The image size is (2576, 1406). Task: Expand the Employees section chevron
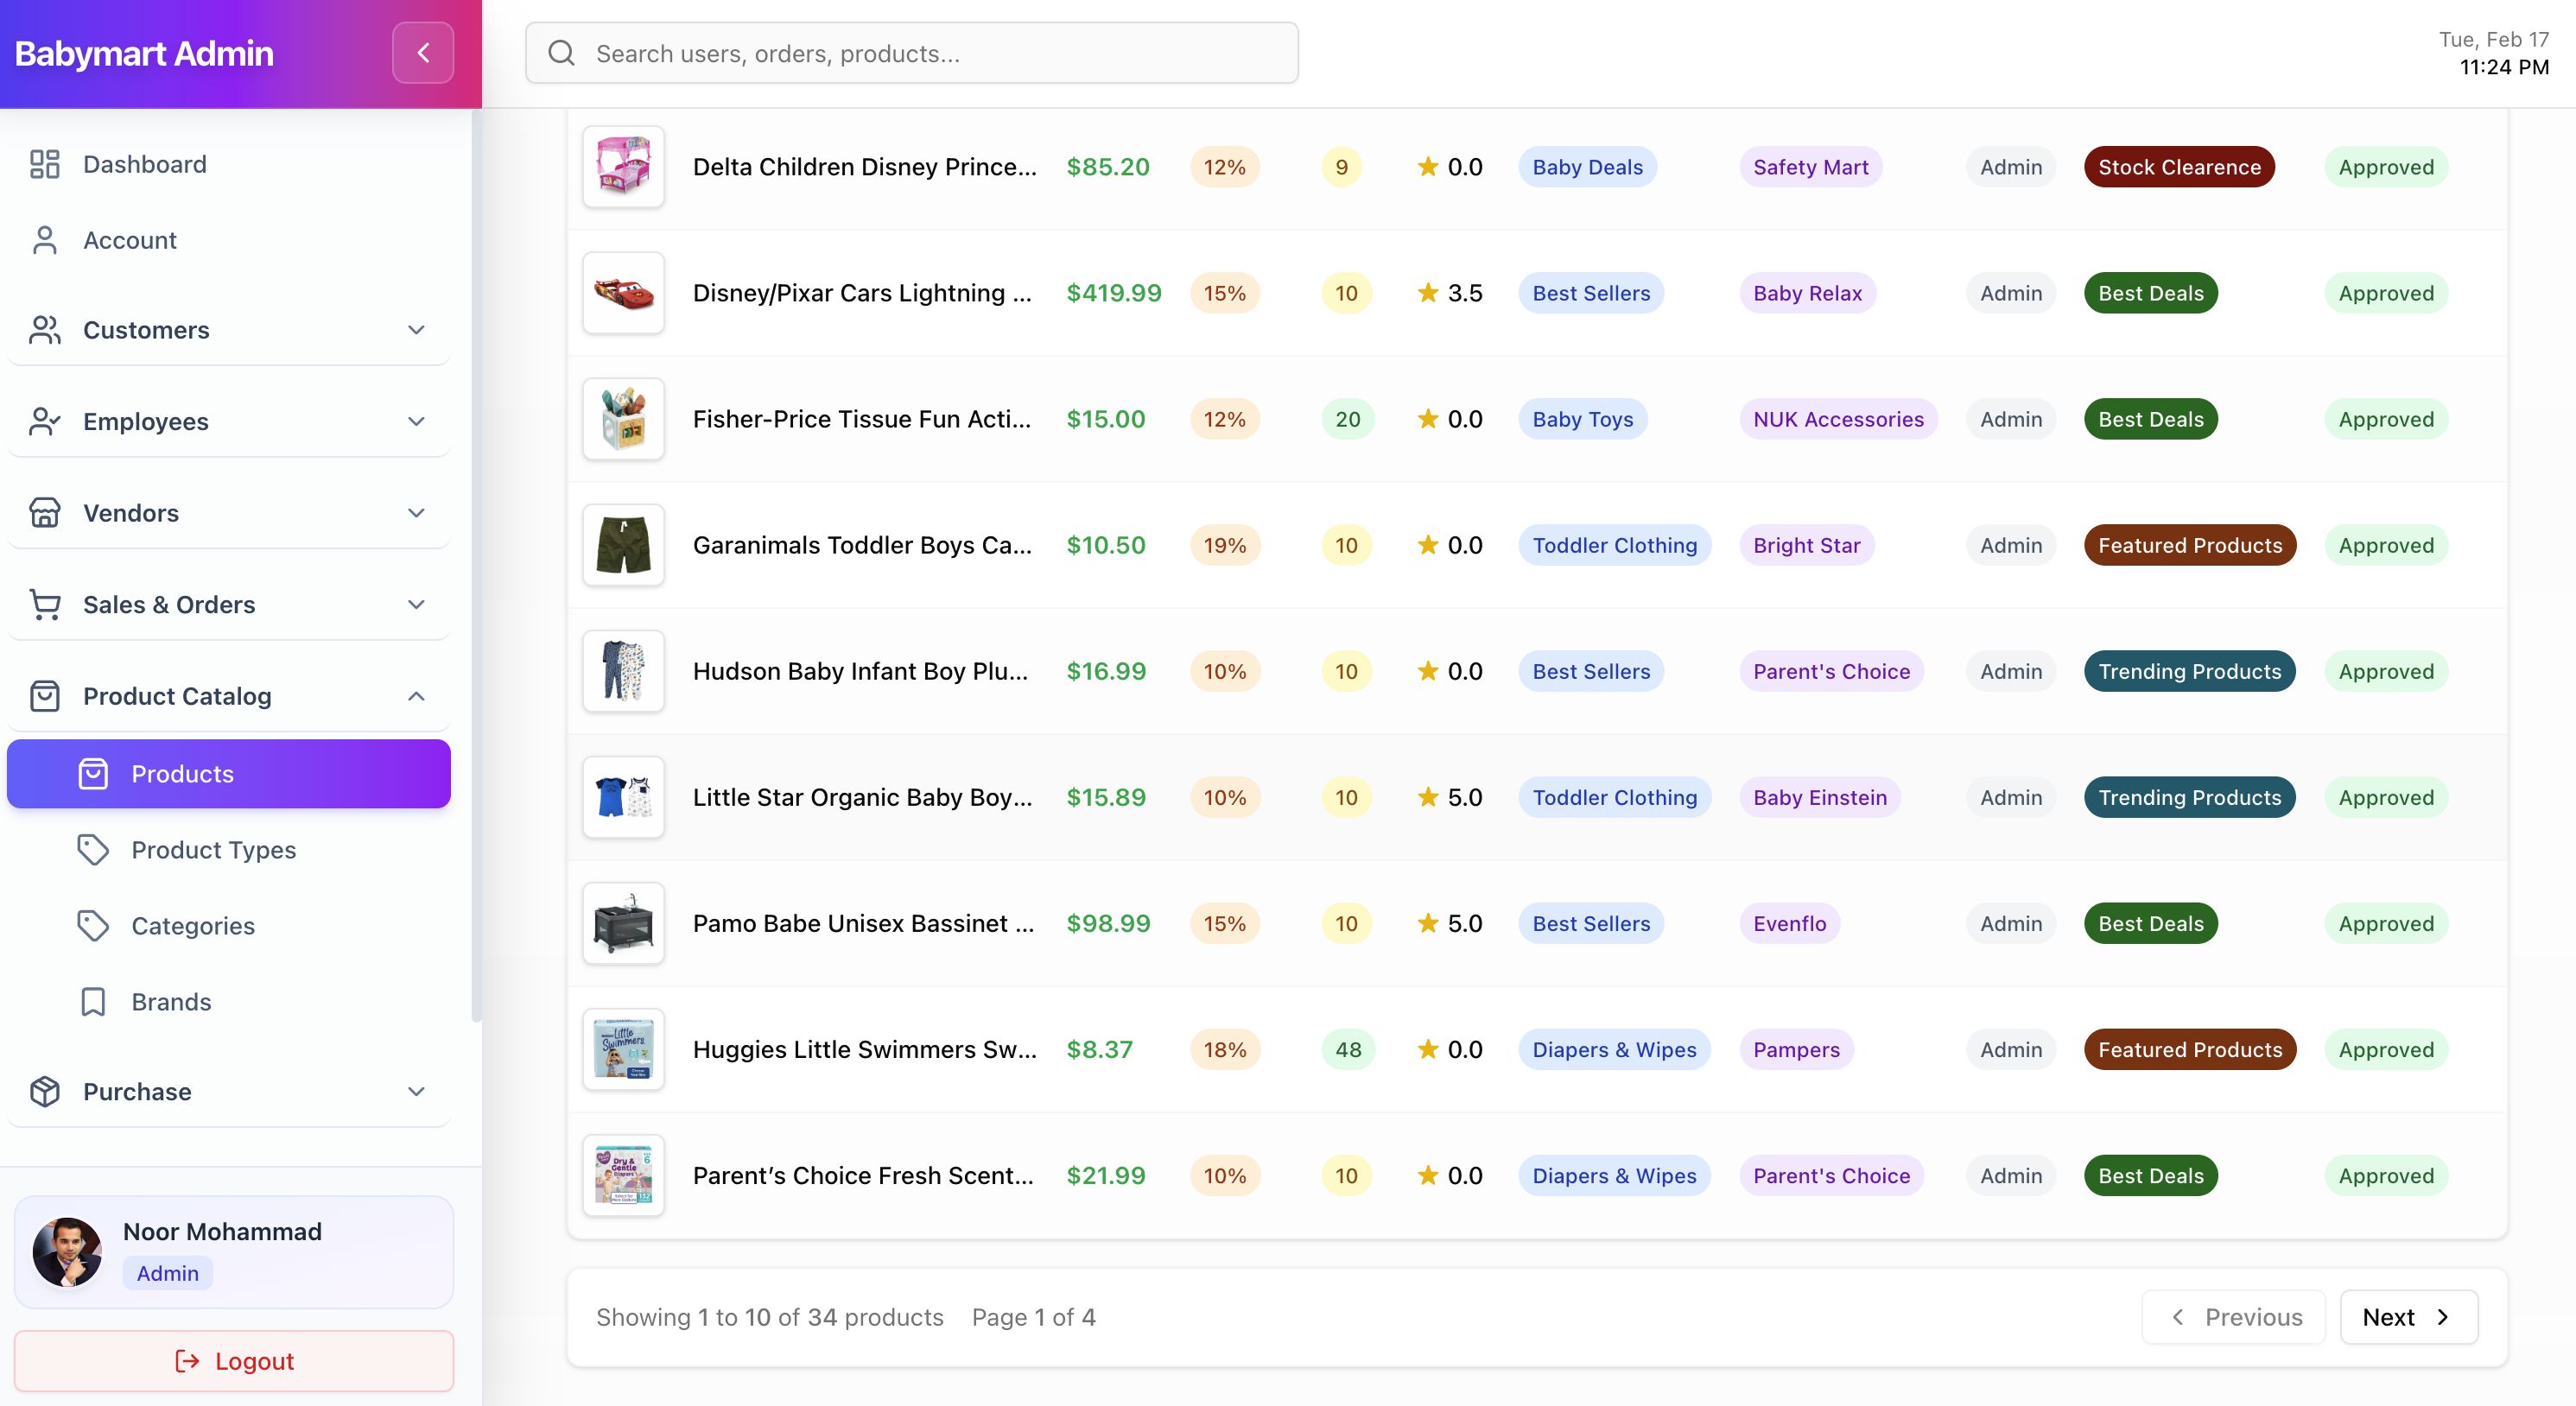click(416, 421)
